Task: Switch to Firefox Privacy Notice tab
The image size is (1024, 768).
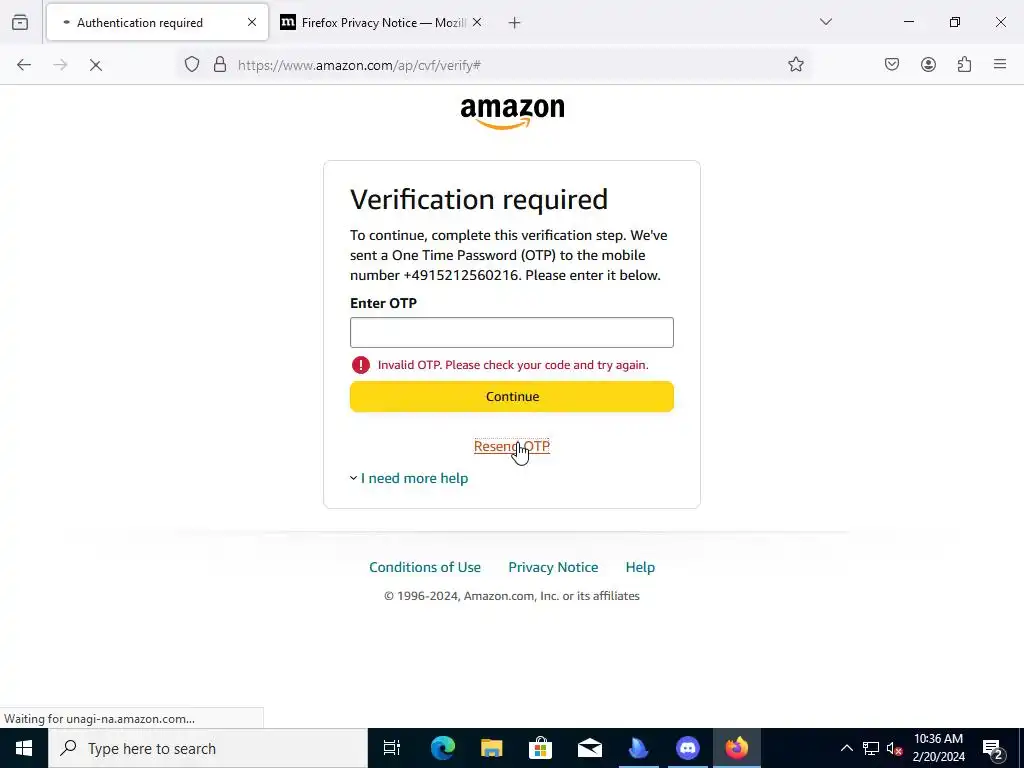Action: [381, 23]
